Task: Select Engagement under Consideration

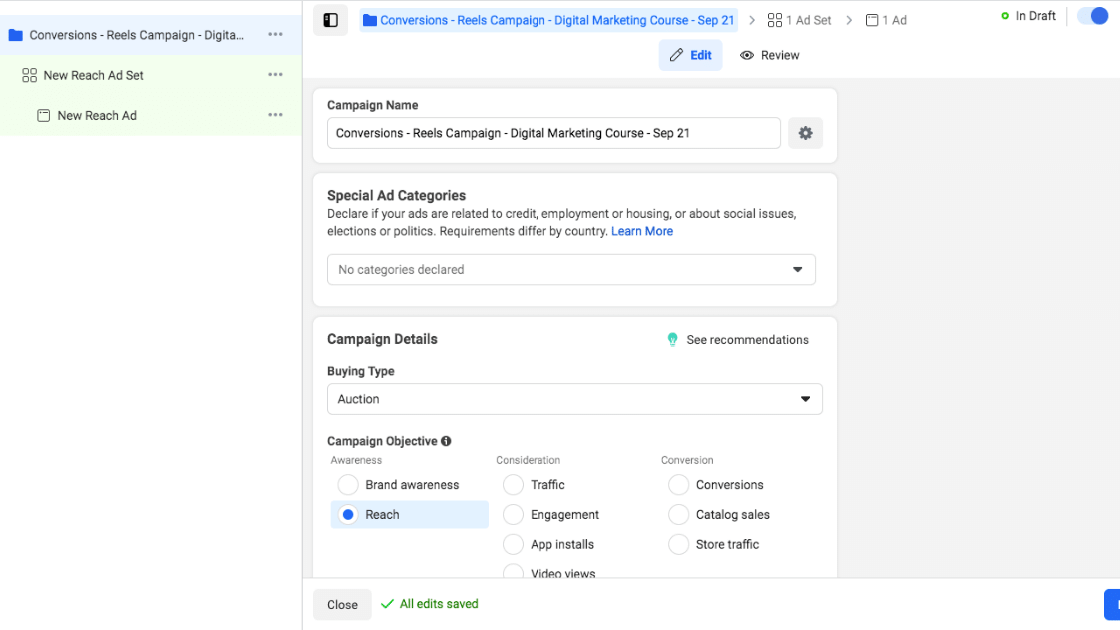Action: coord(513,514)
